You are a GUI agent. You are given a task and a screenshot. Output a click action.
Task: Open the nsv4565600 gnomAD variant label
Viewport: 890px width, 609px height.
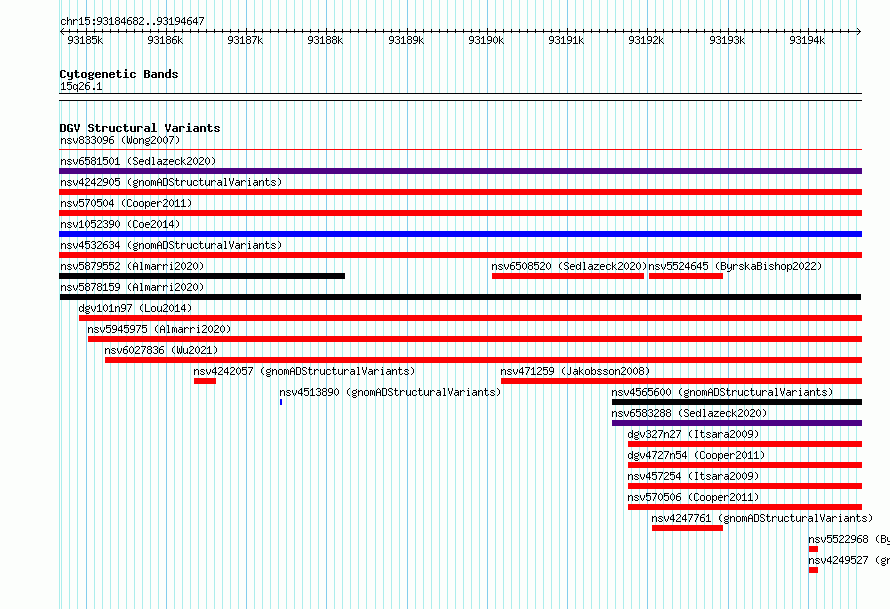(722, 392)
